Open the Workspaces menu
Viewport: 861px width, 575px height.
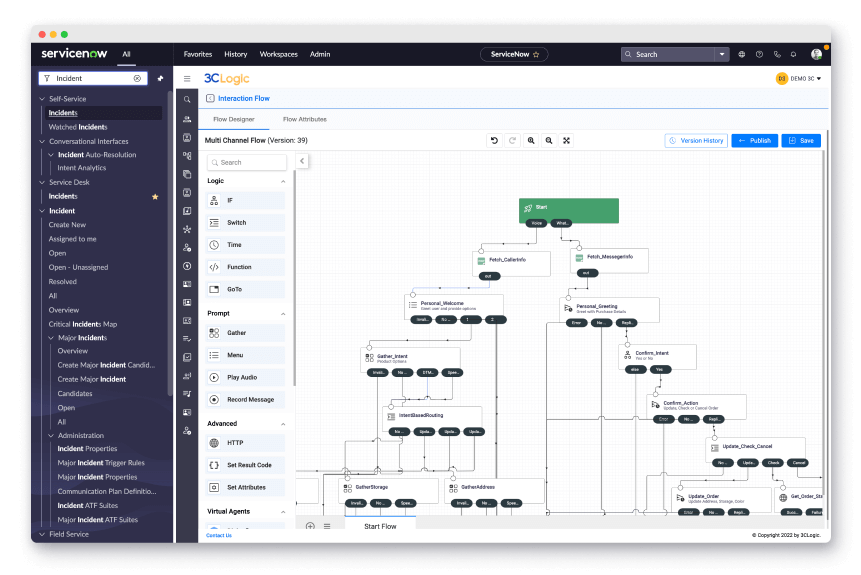pos(278,54)
